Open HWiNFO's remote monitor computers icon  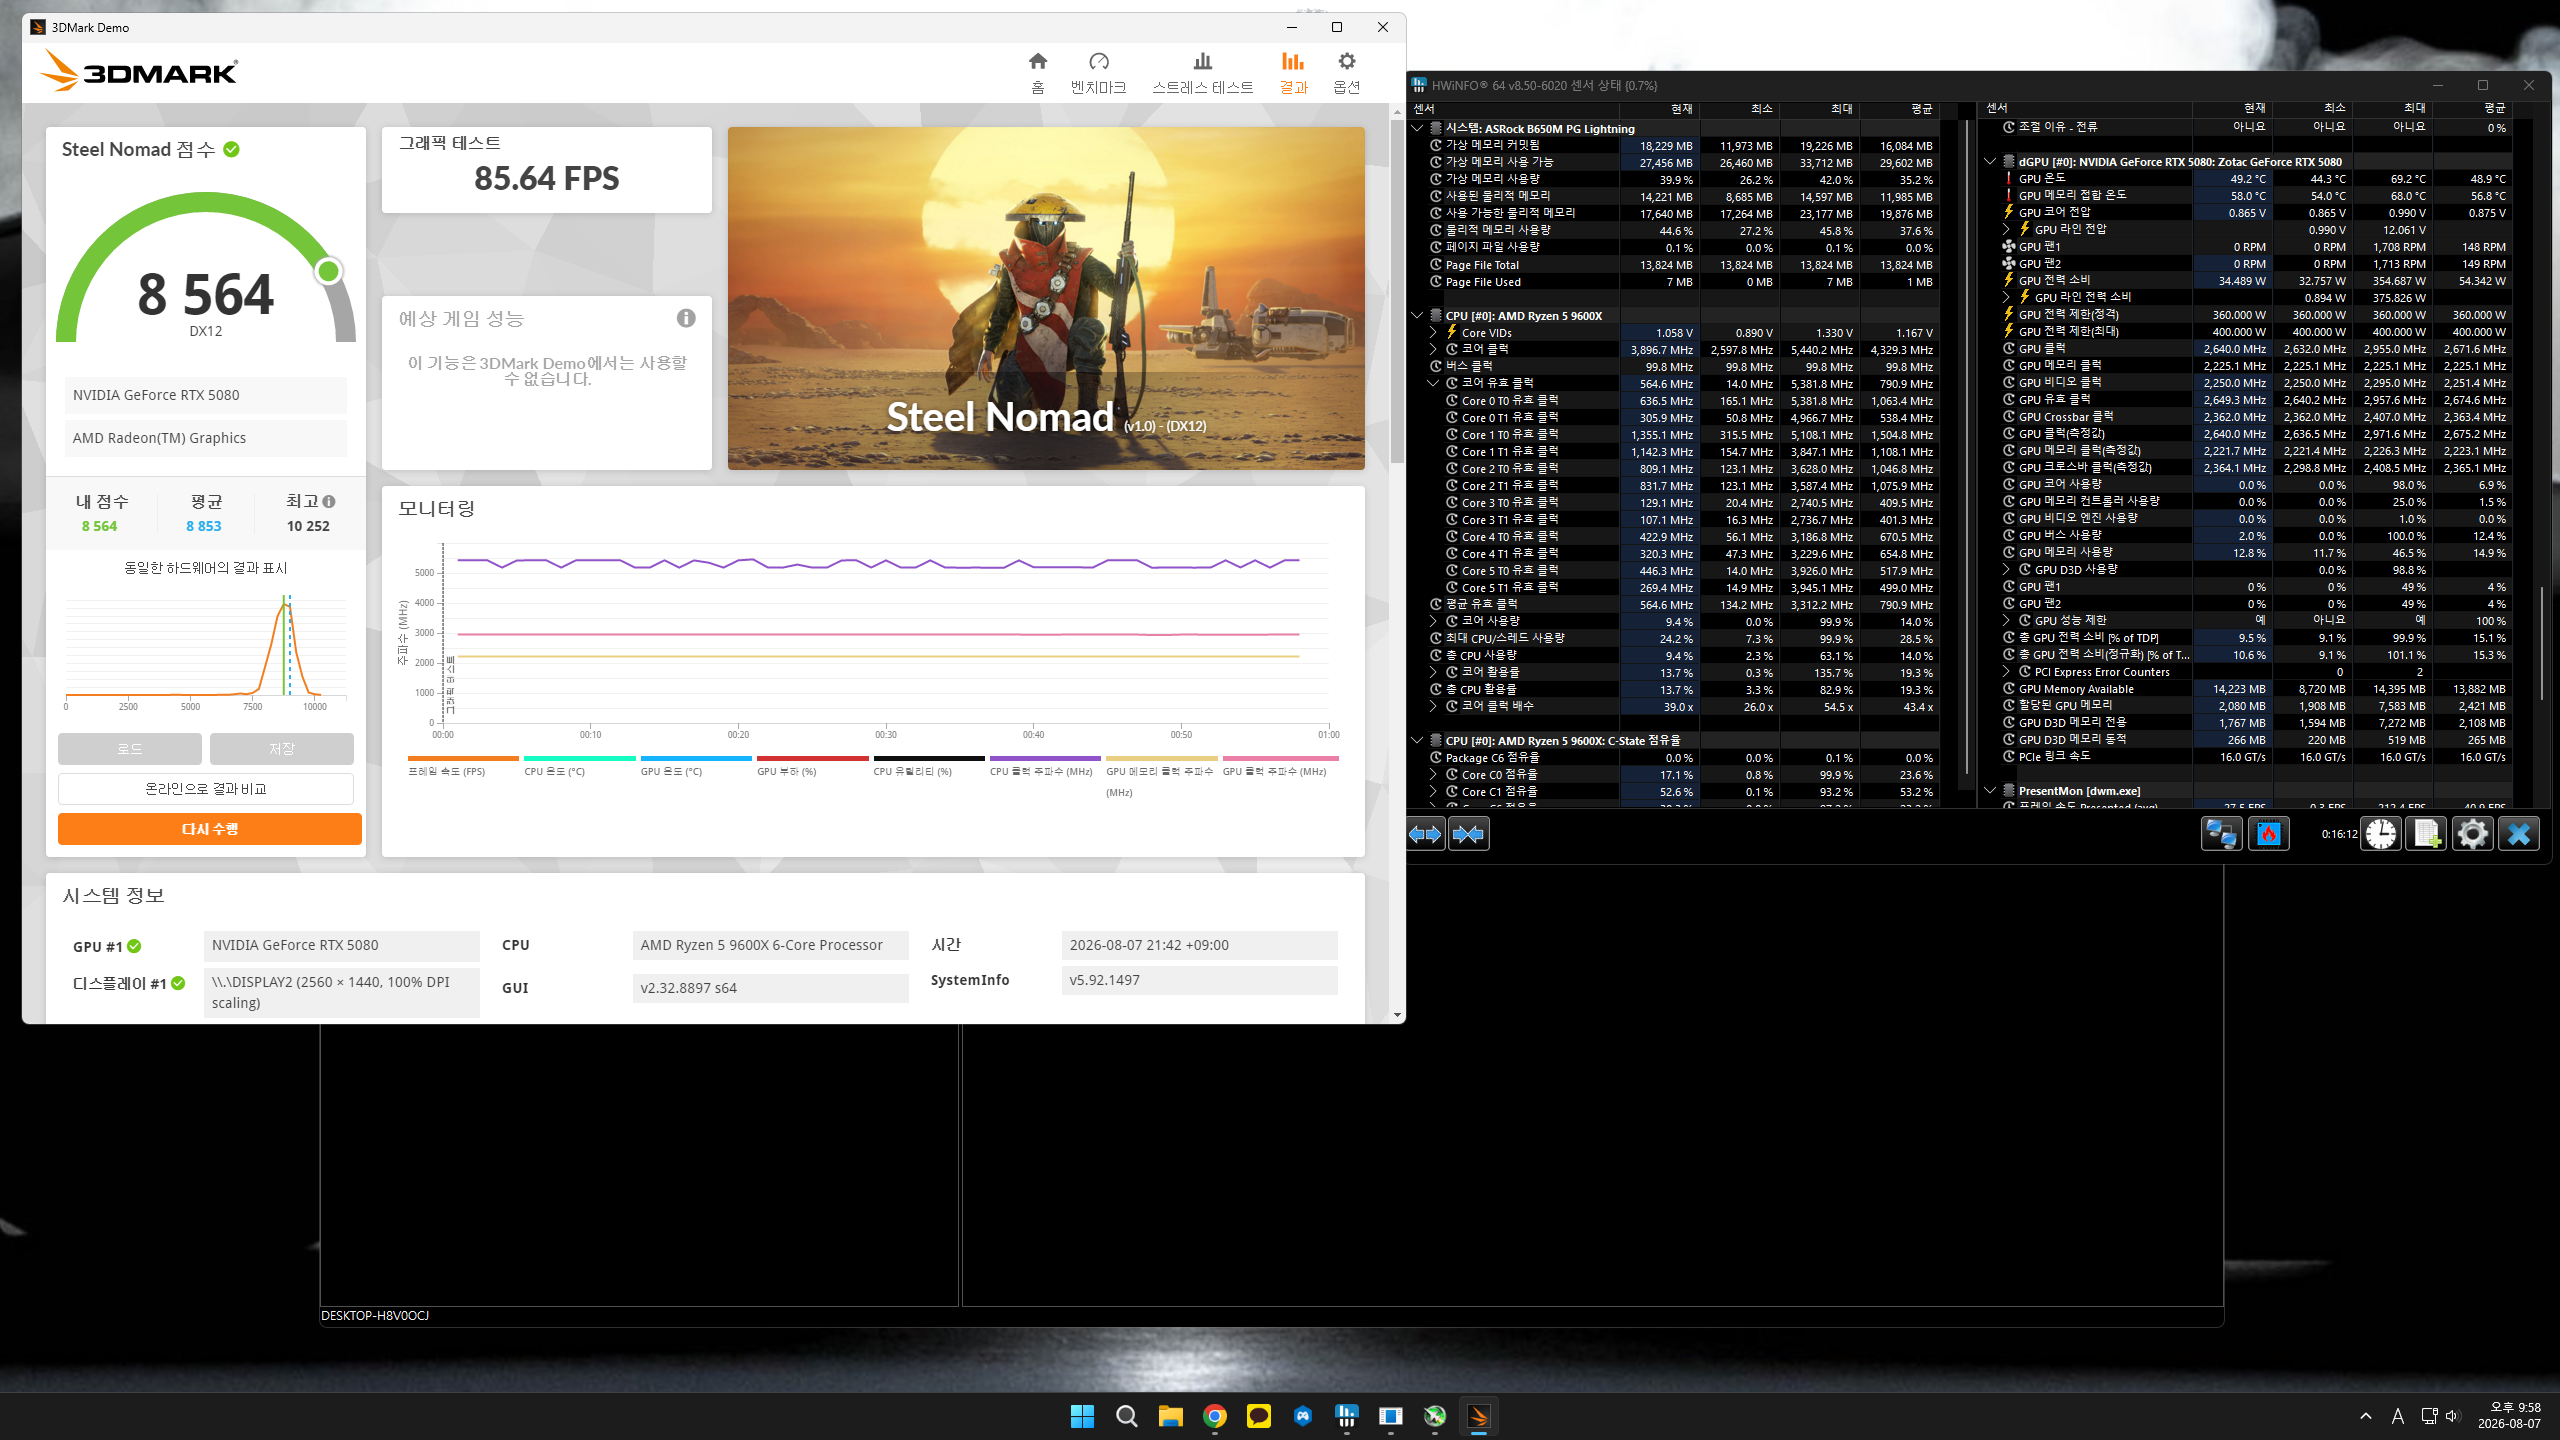click(2221, 834)
